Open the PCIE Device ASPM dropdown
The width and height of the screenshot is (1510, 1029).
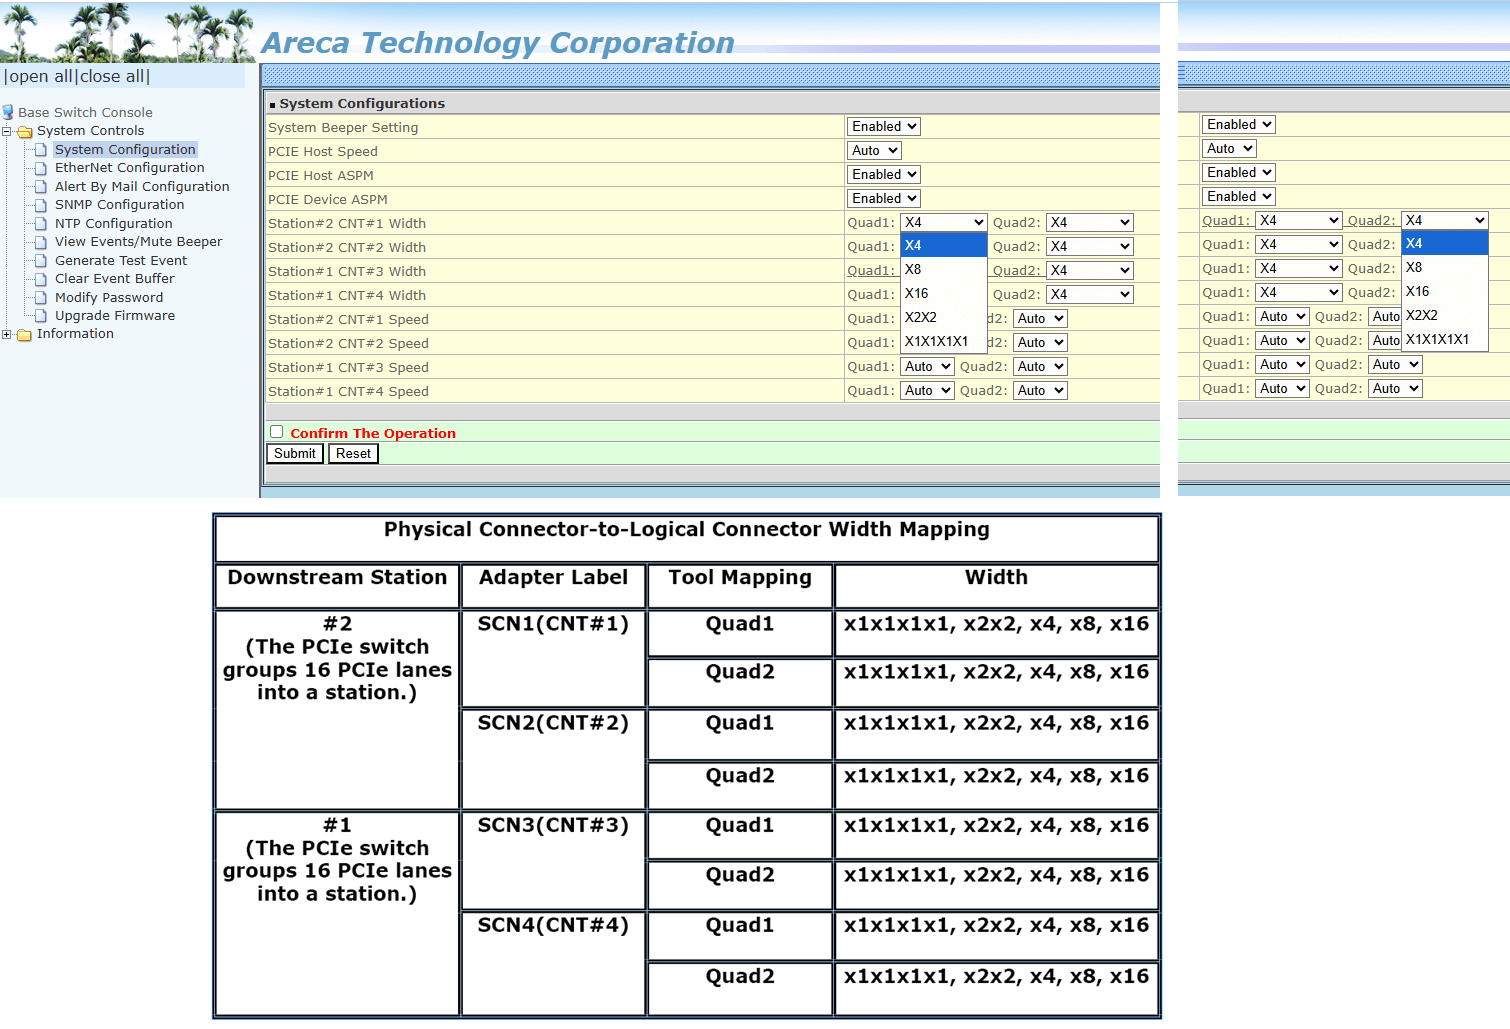[x=883, y=199]
